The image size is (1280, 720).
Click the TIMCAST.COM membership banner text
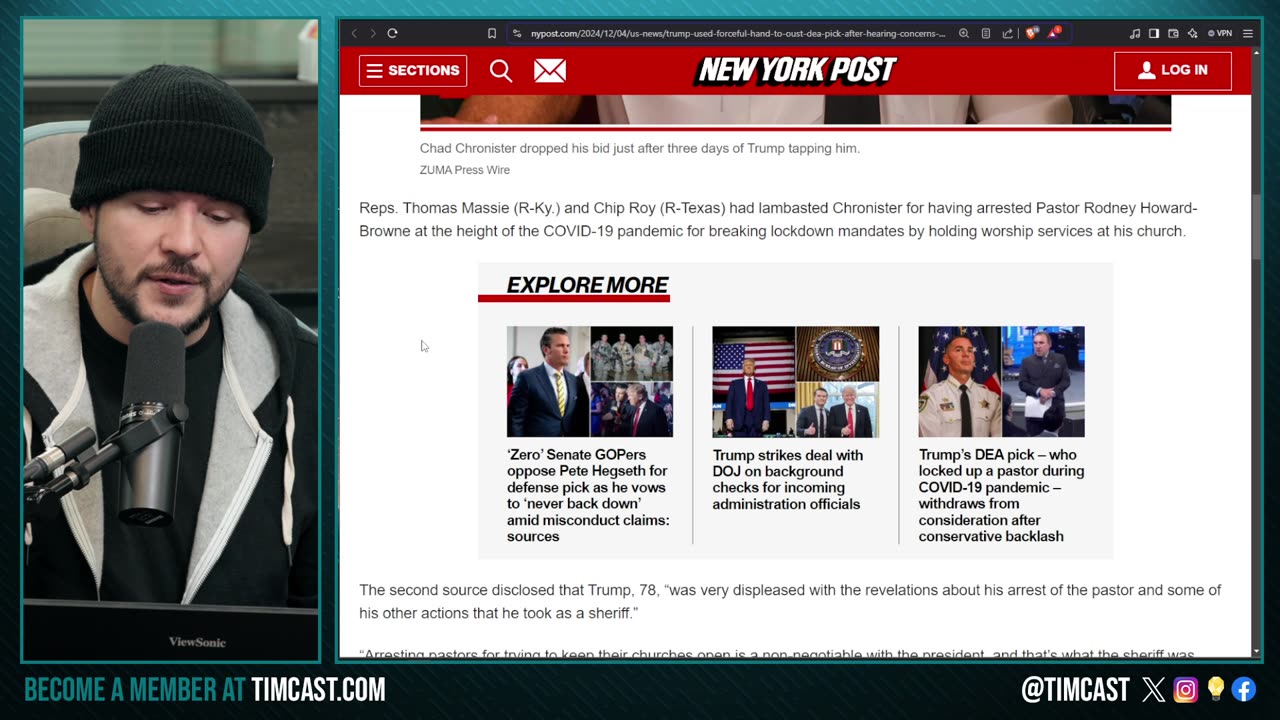(x=318, y=689)
